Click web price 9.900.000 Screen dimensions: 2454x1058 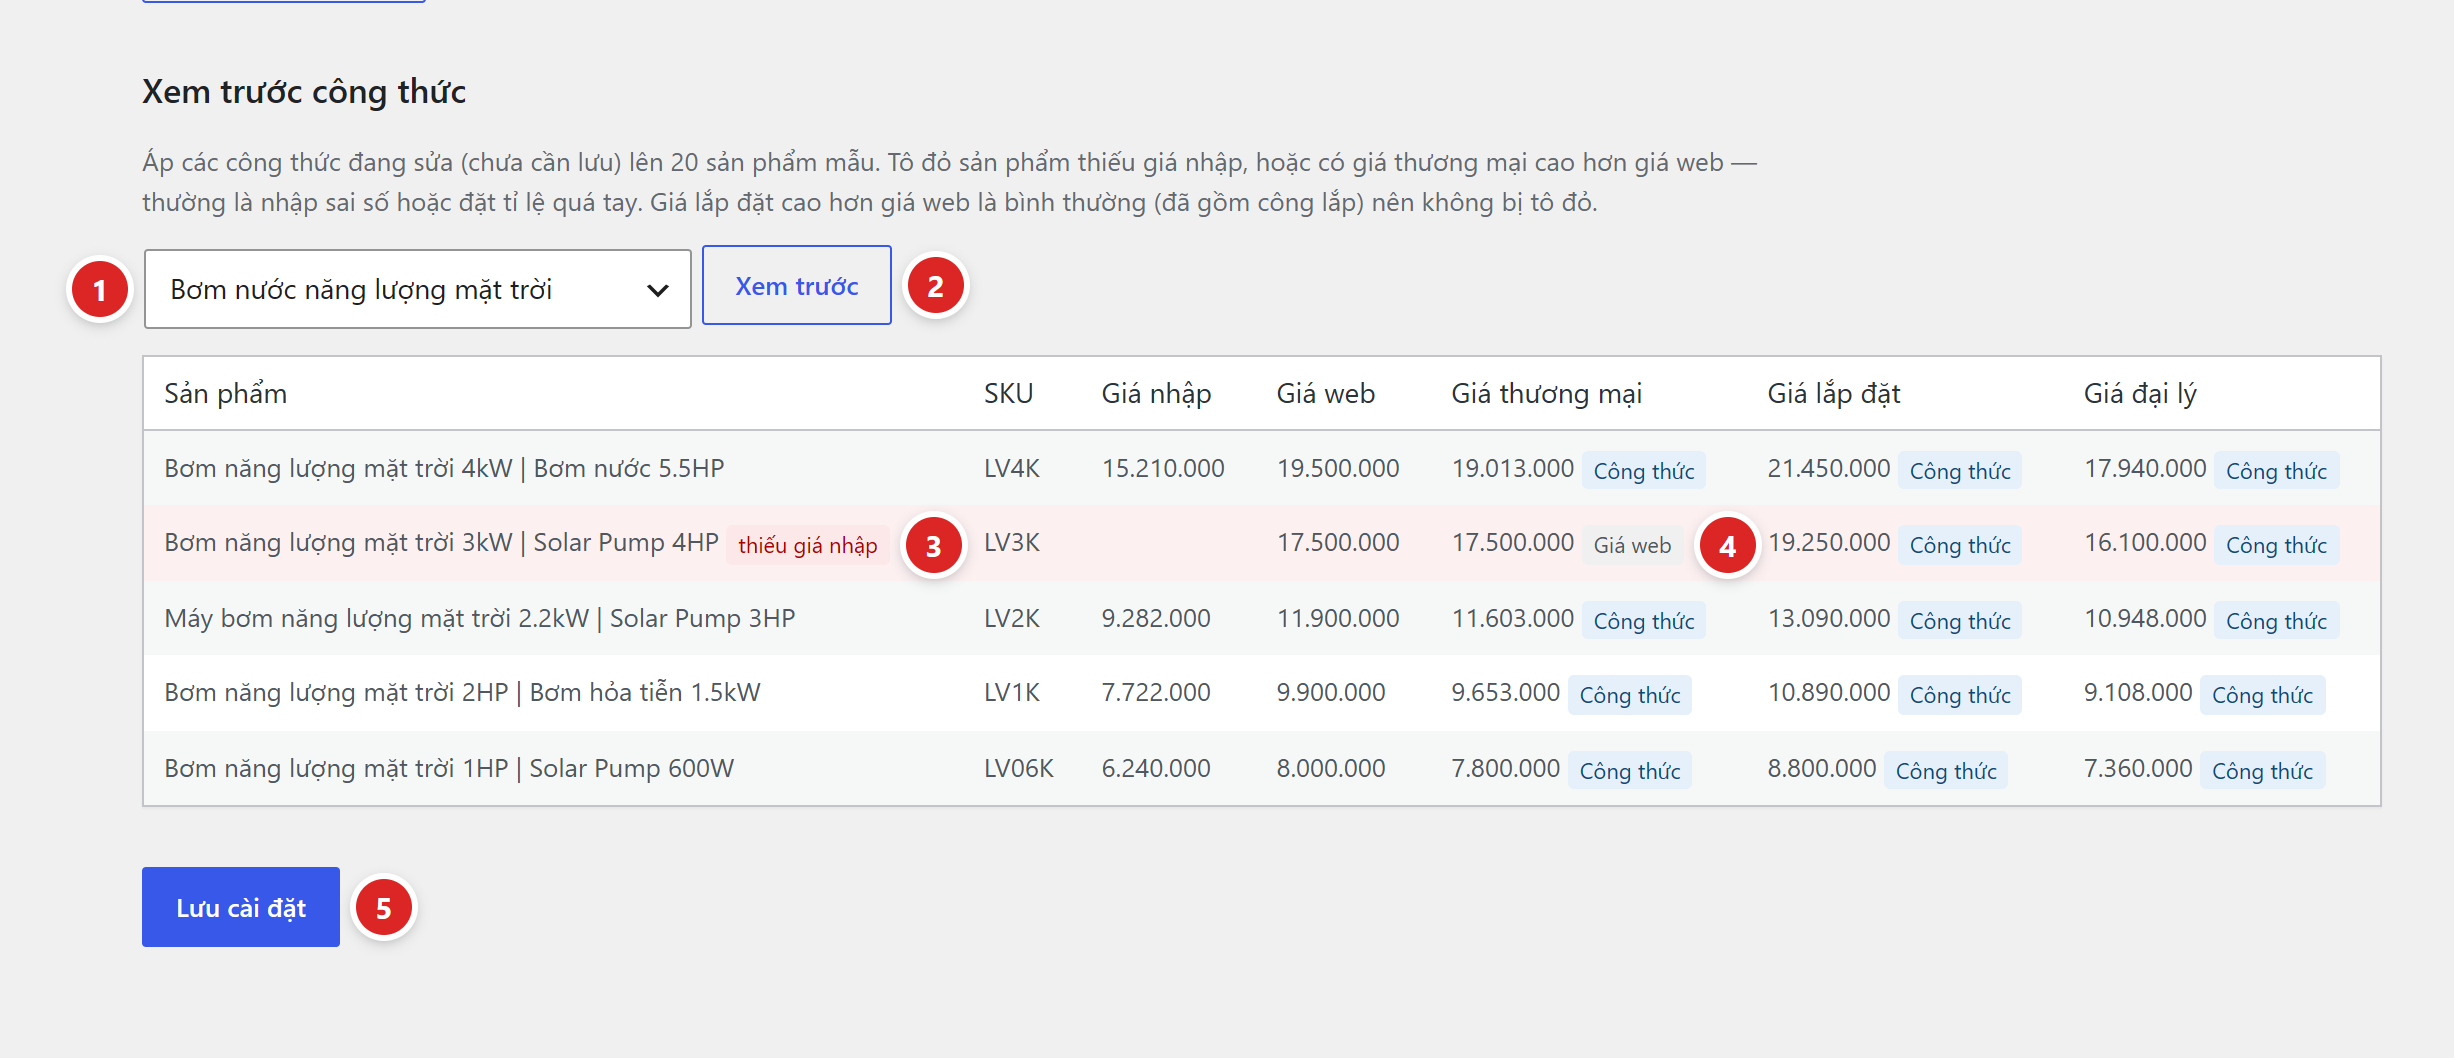[x=1330, y=692]
